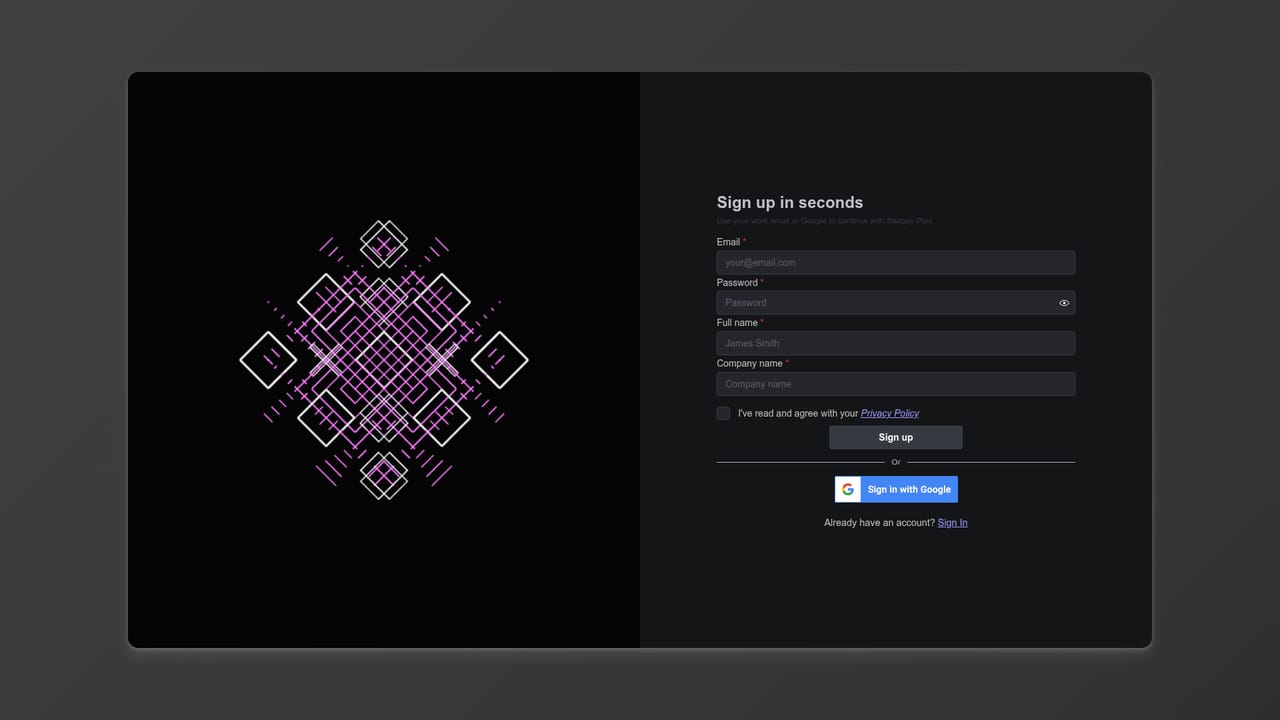The image size is (1280, 720).
Task: Click the Company name label
Action: (749, 364)
